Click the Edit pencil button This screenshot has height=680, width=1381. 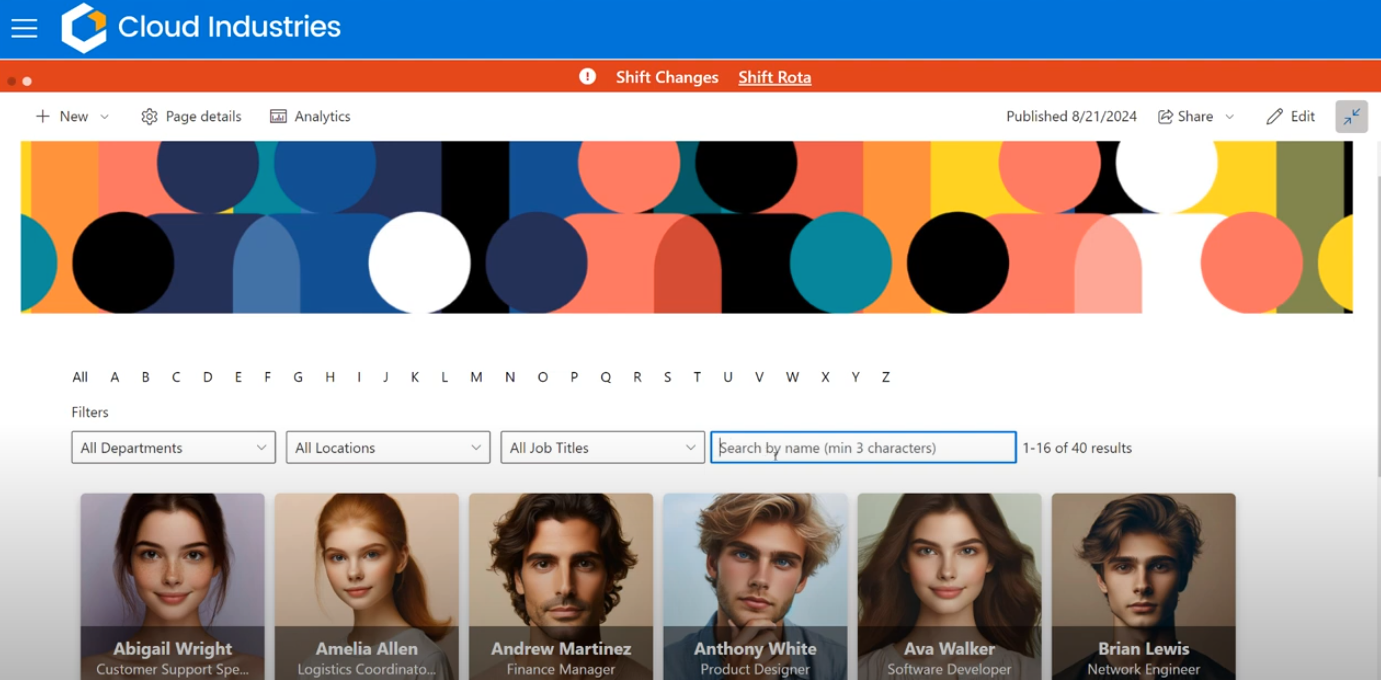click(x=1290, y=116)
